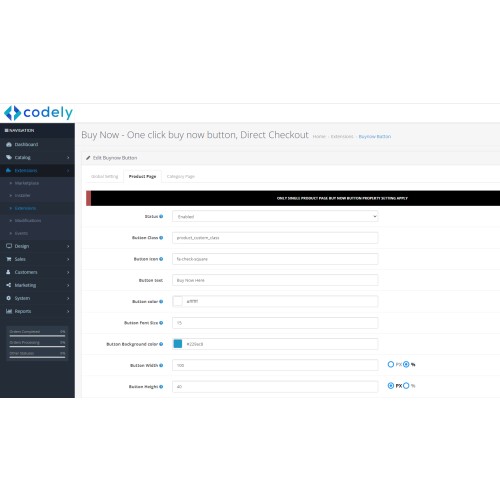Choose PX radio for Button Height

coord(391,386)
